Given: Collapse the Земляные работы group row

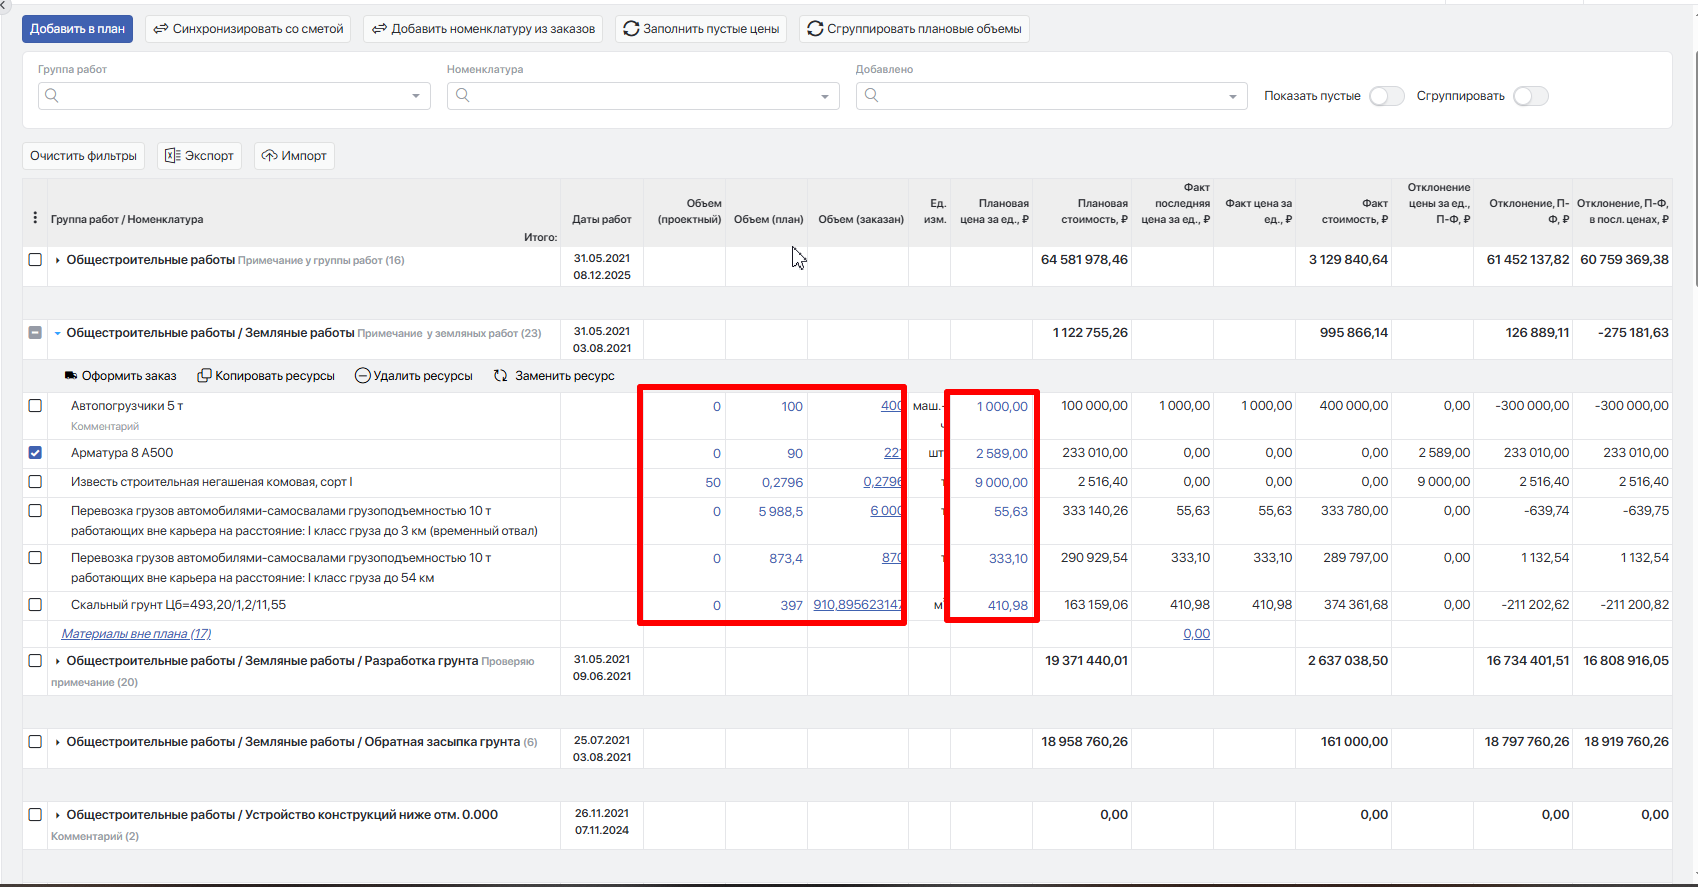Looking at the screenshot, I should (58, 333).
